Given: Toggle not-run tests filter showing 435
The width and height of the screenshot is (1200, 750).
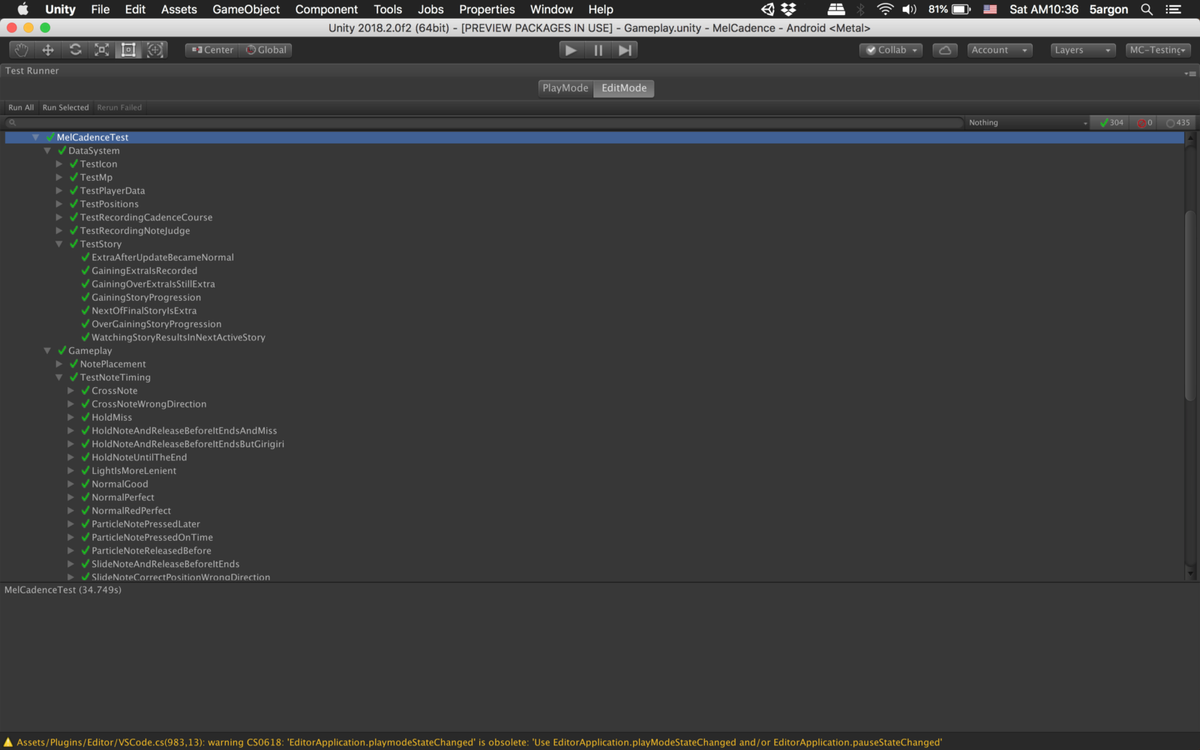Looking at the screenshot, I should (1178, 123).
